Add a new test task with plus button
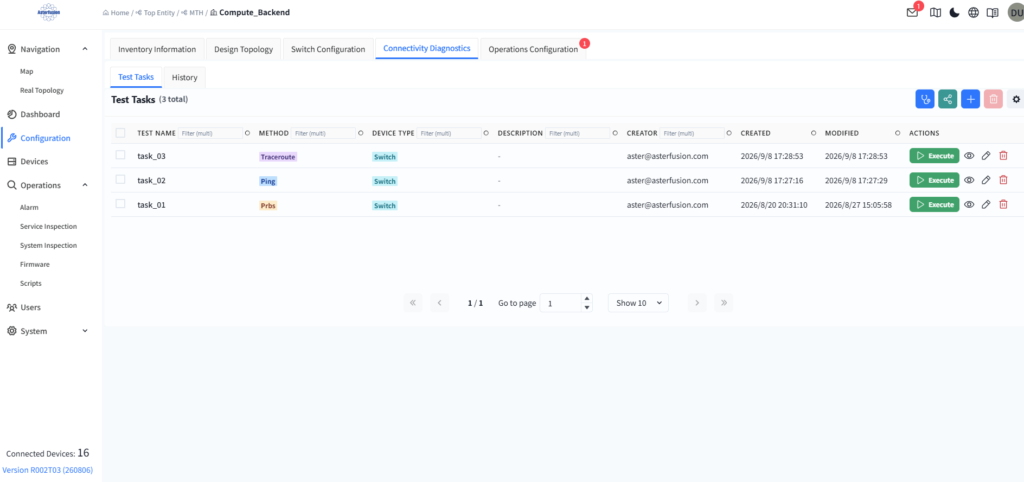 click(970, 99)
